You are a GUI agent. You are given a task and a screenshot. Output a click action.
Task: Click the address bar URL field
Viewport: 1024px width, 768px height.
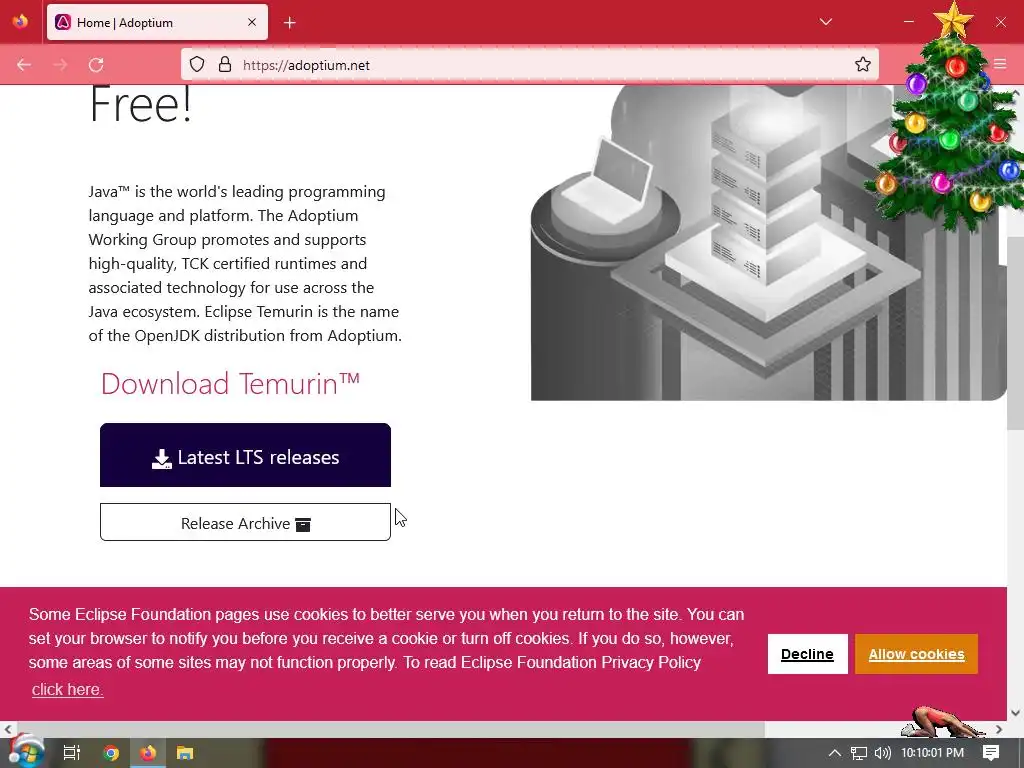click(x=530, y=64)
